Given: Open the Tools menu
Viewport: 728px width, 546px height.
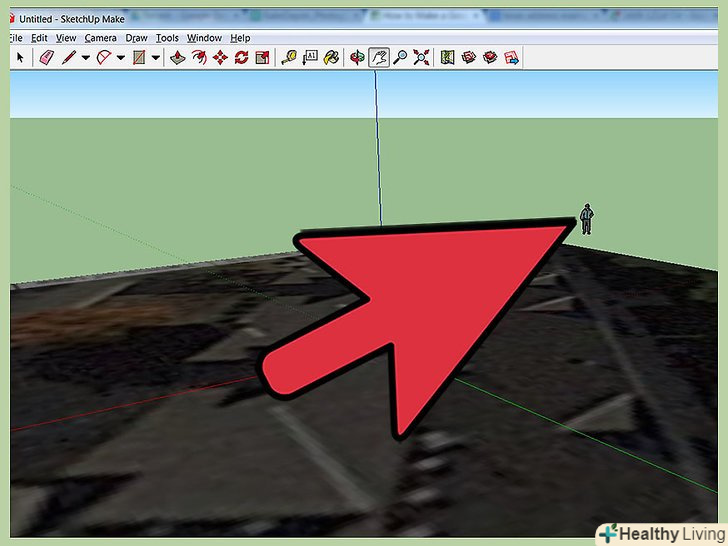Looking at the screenshot, I should (167, 38).
